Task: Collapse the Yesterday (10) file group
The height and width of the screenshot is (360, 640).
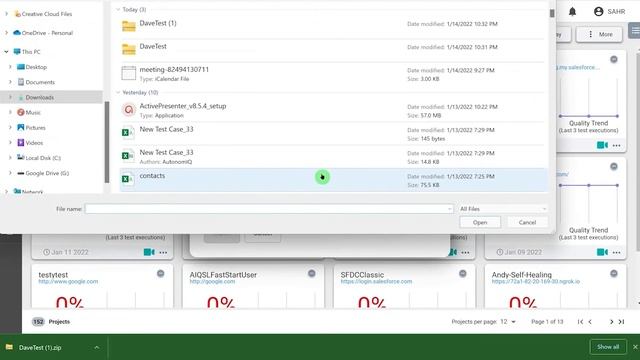Action: tap(118, 93)
